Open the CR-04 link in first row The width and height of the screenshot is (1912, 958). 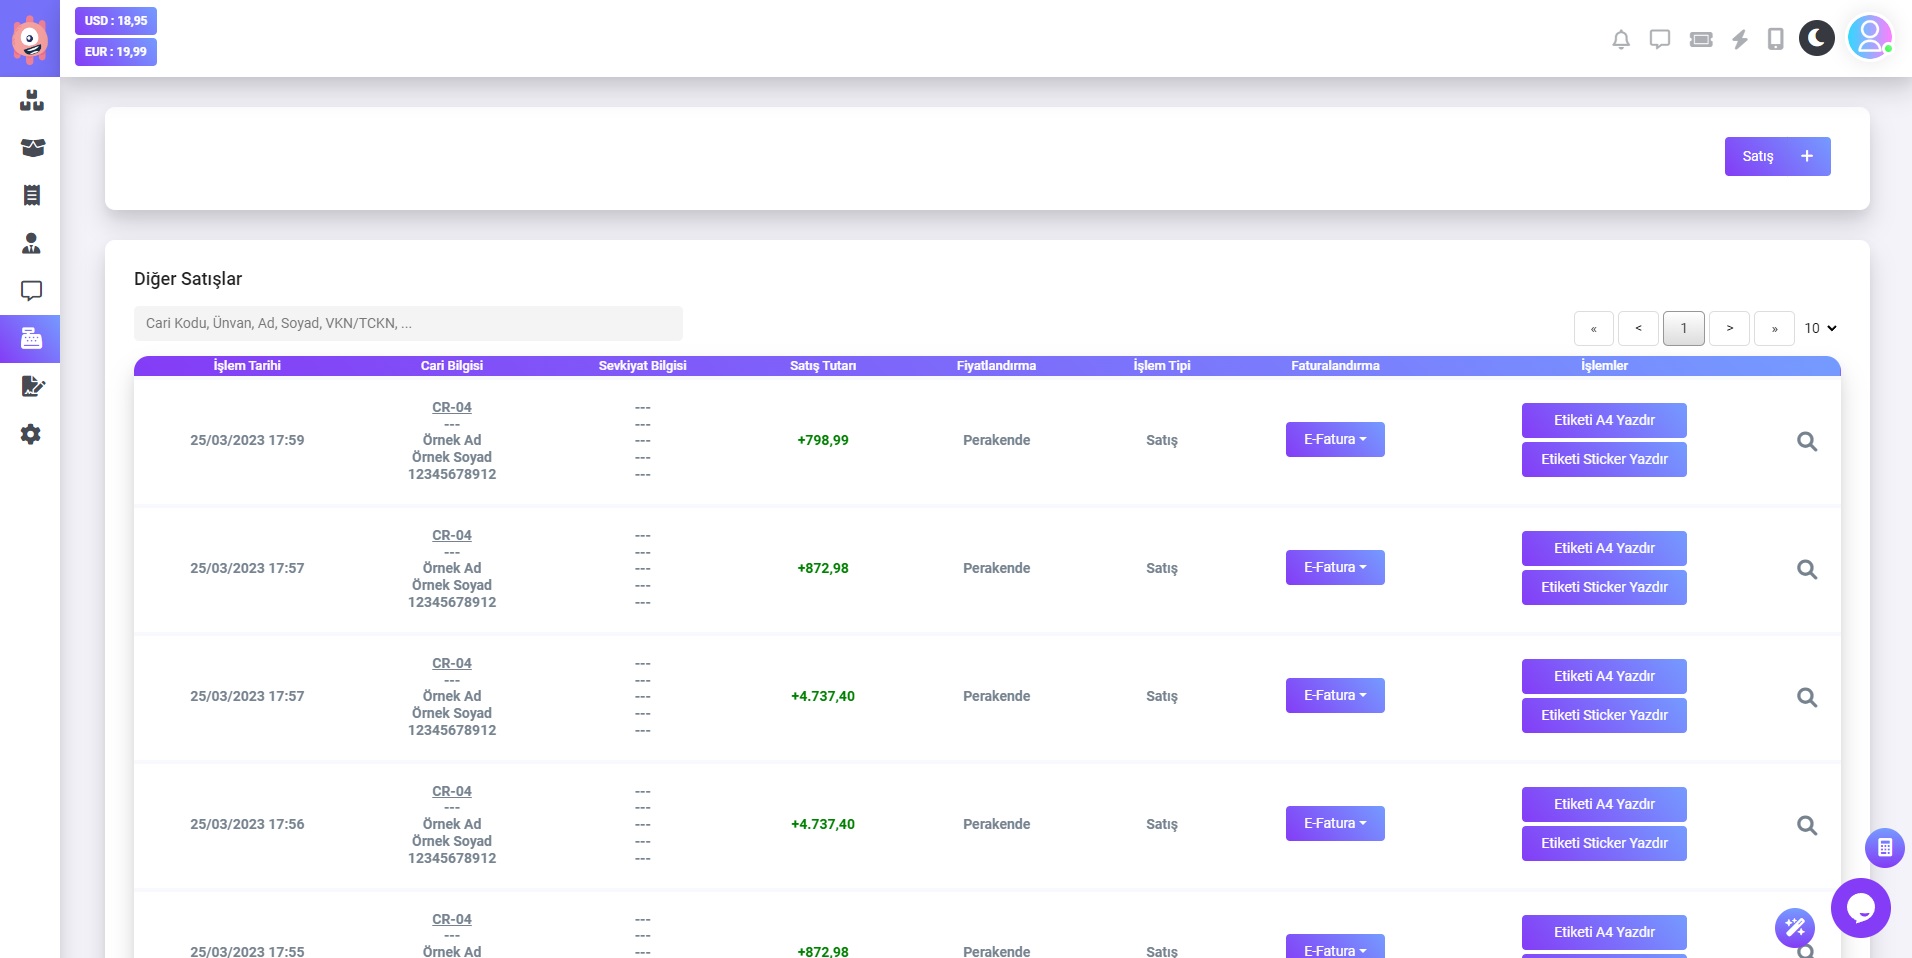click(451, 408)
